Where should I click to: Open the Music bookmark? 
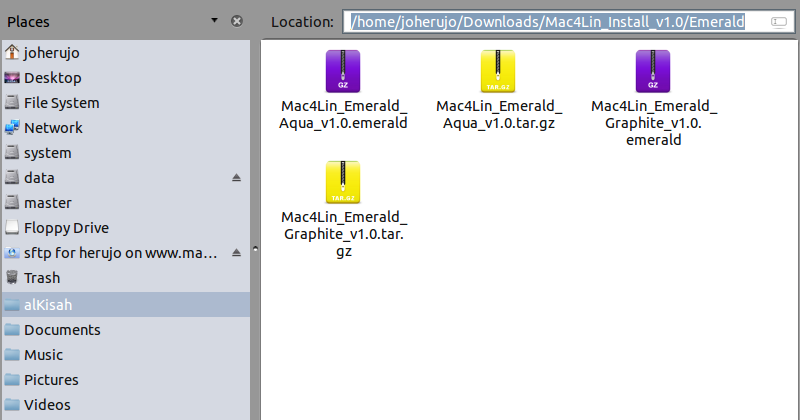tap(43, 355)
